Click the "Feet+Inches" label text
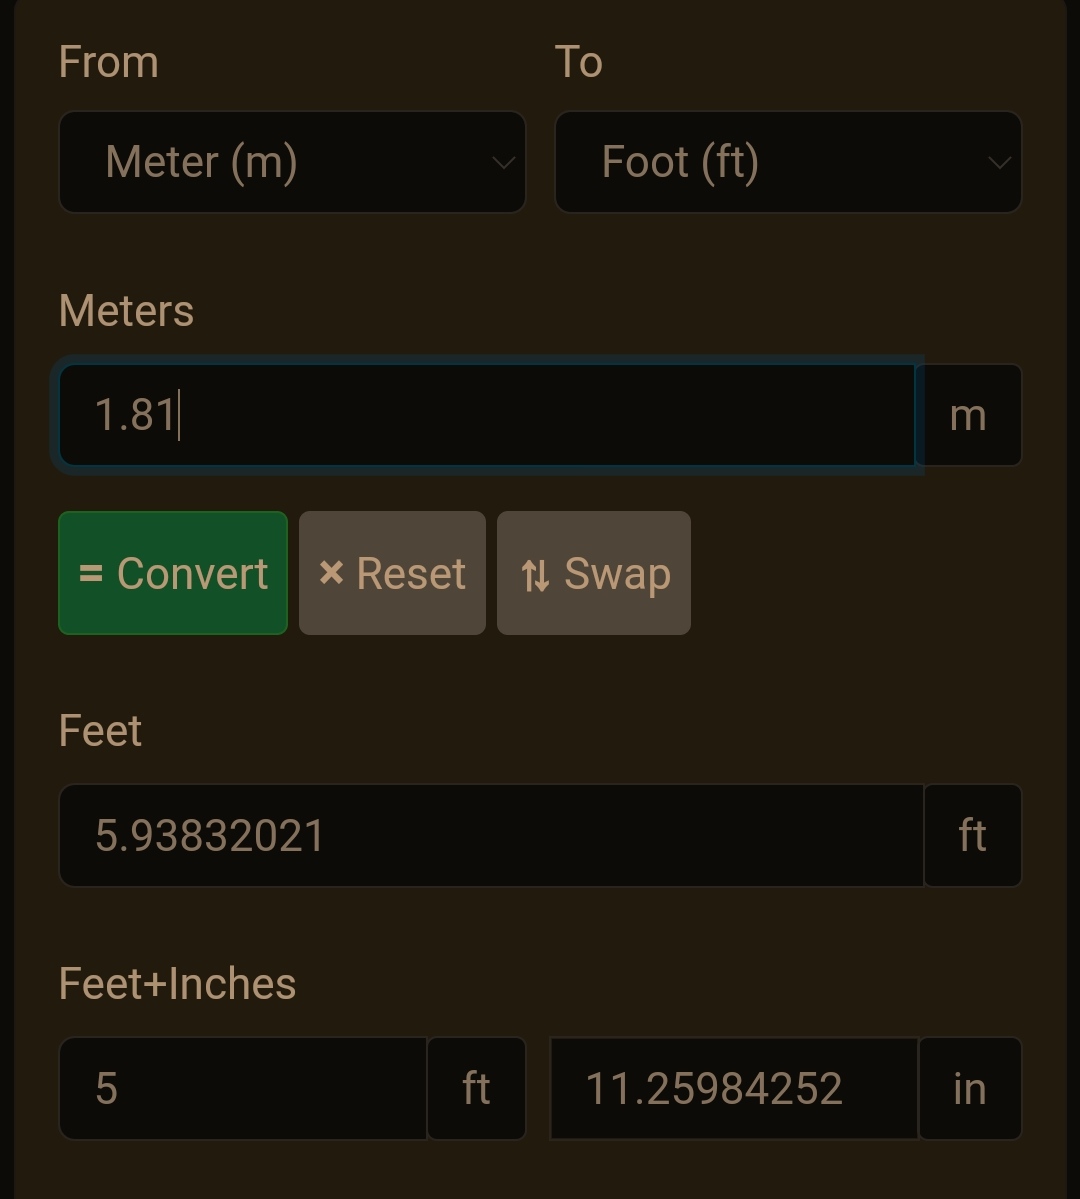 point(178,984)
